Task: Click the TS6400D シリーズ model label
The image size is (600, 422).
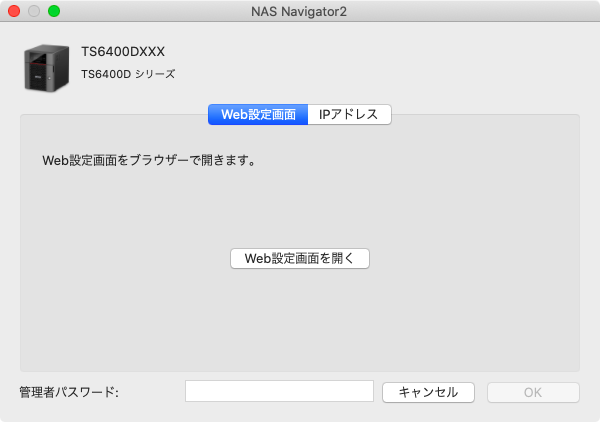Action: 128,74
